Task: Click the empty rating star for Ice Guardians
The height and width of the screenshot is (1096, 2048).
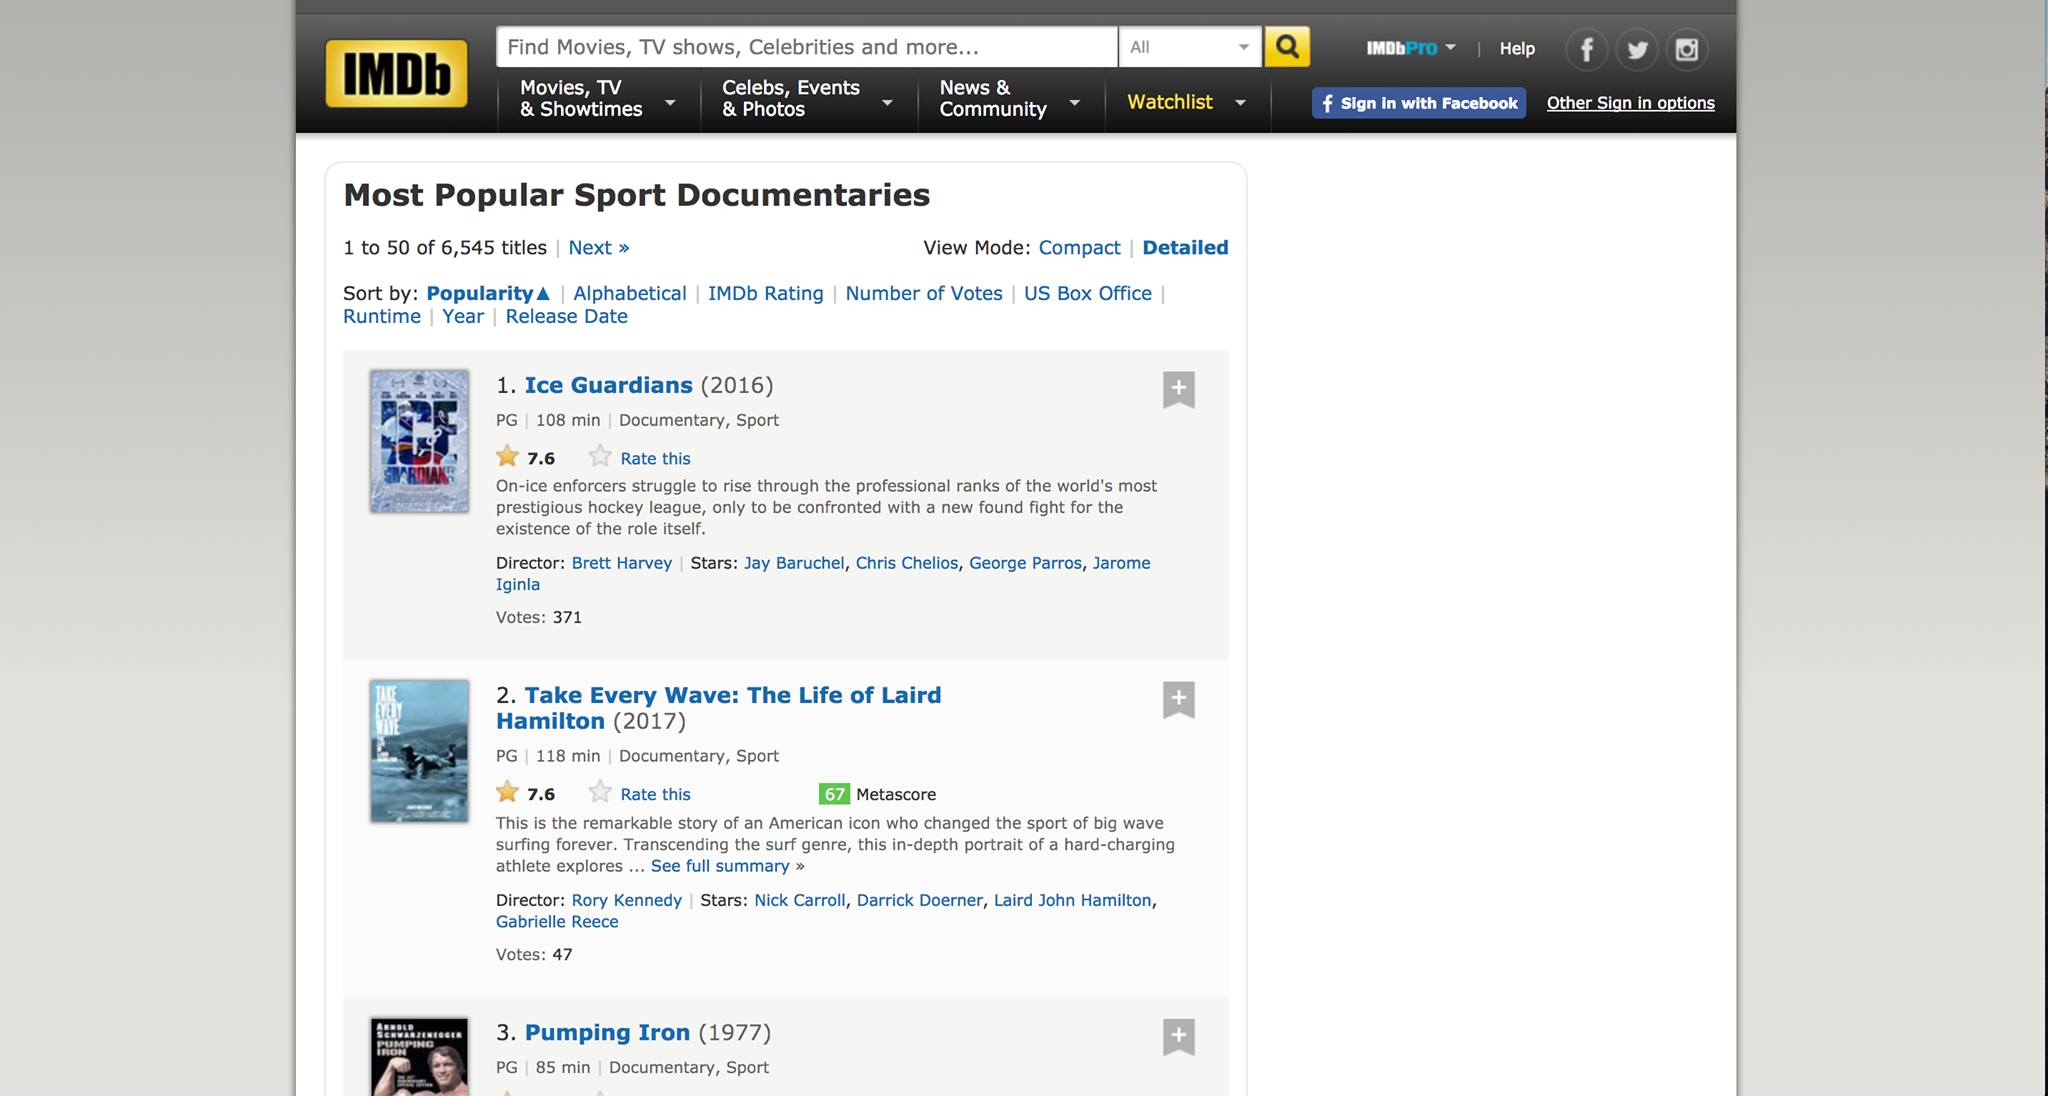Action: click(600, 457)
